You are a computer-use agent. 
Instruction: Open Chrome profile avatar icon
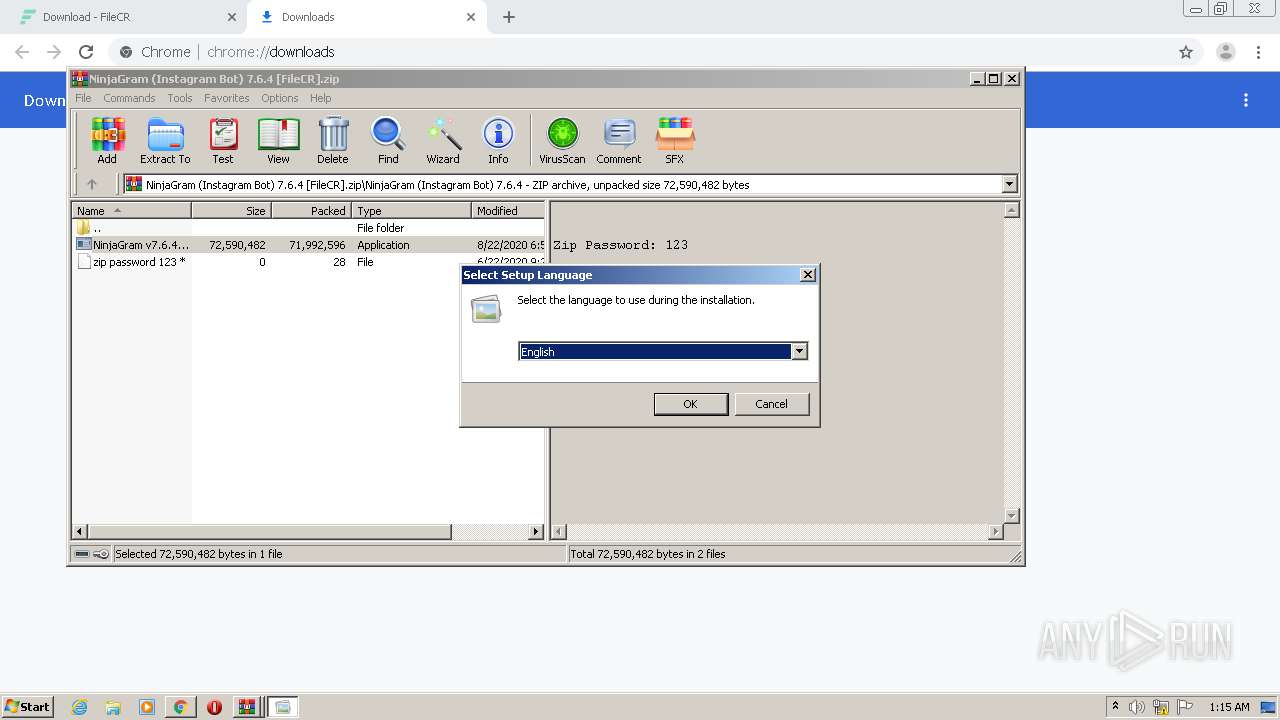click(x=1225, y=52)
